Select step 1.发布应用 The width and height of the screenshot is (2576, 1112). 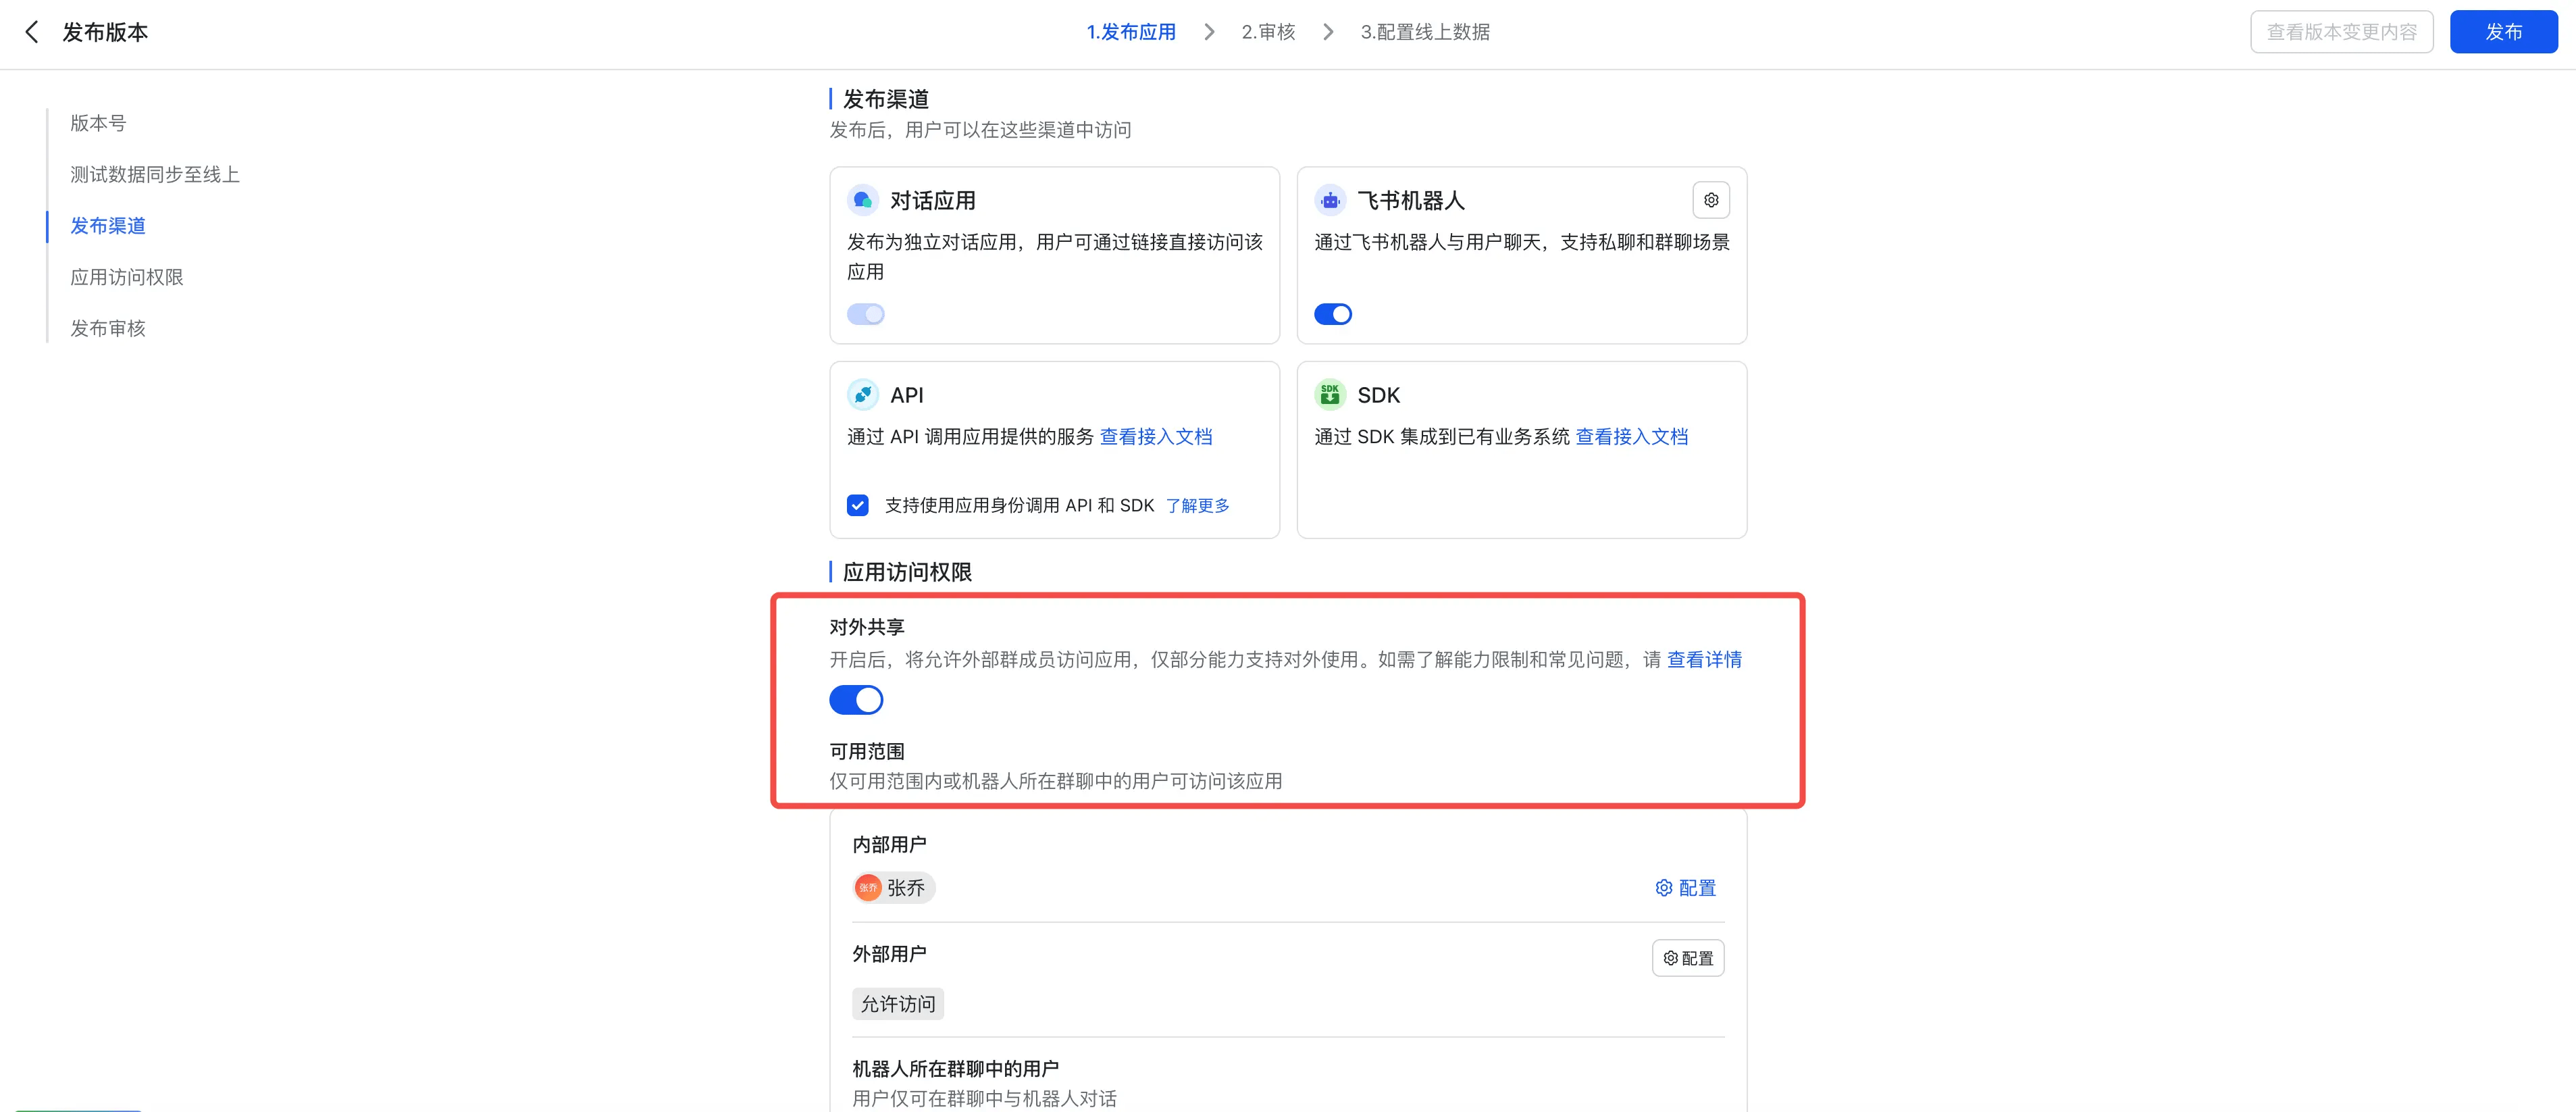[x=1131, y=32]
